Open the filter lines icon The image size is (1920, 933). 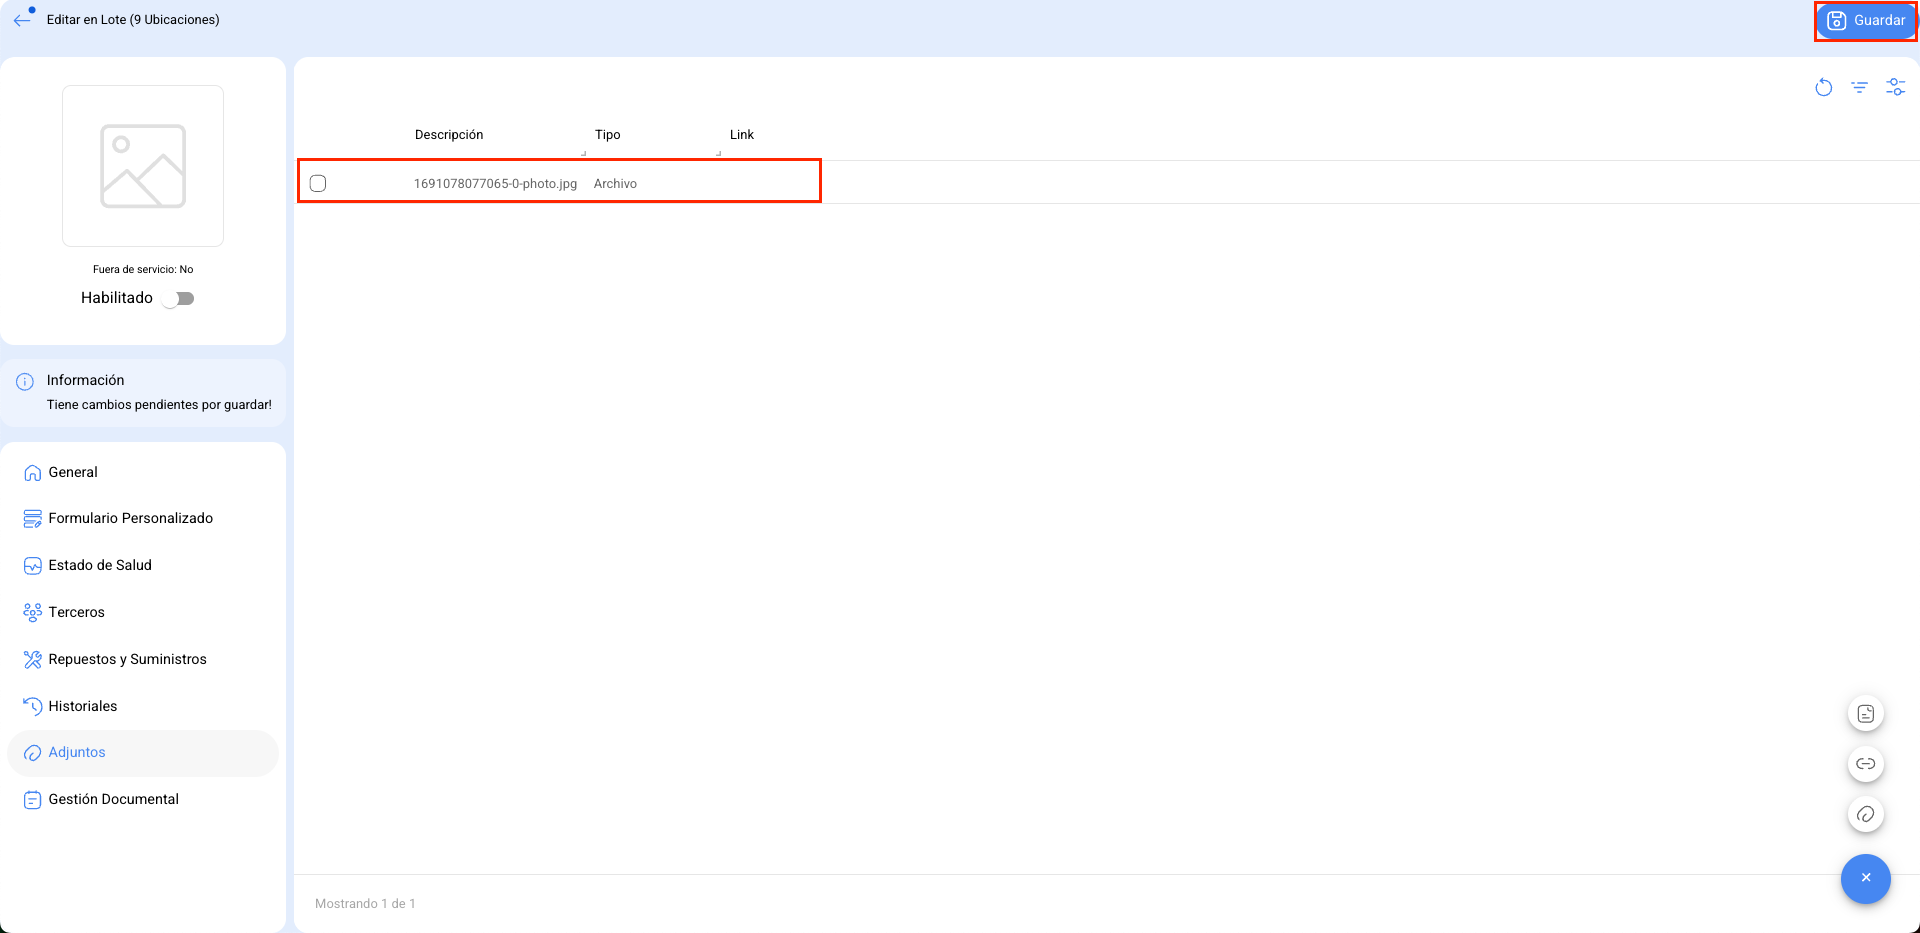(1859, 88)
